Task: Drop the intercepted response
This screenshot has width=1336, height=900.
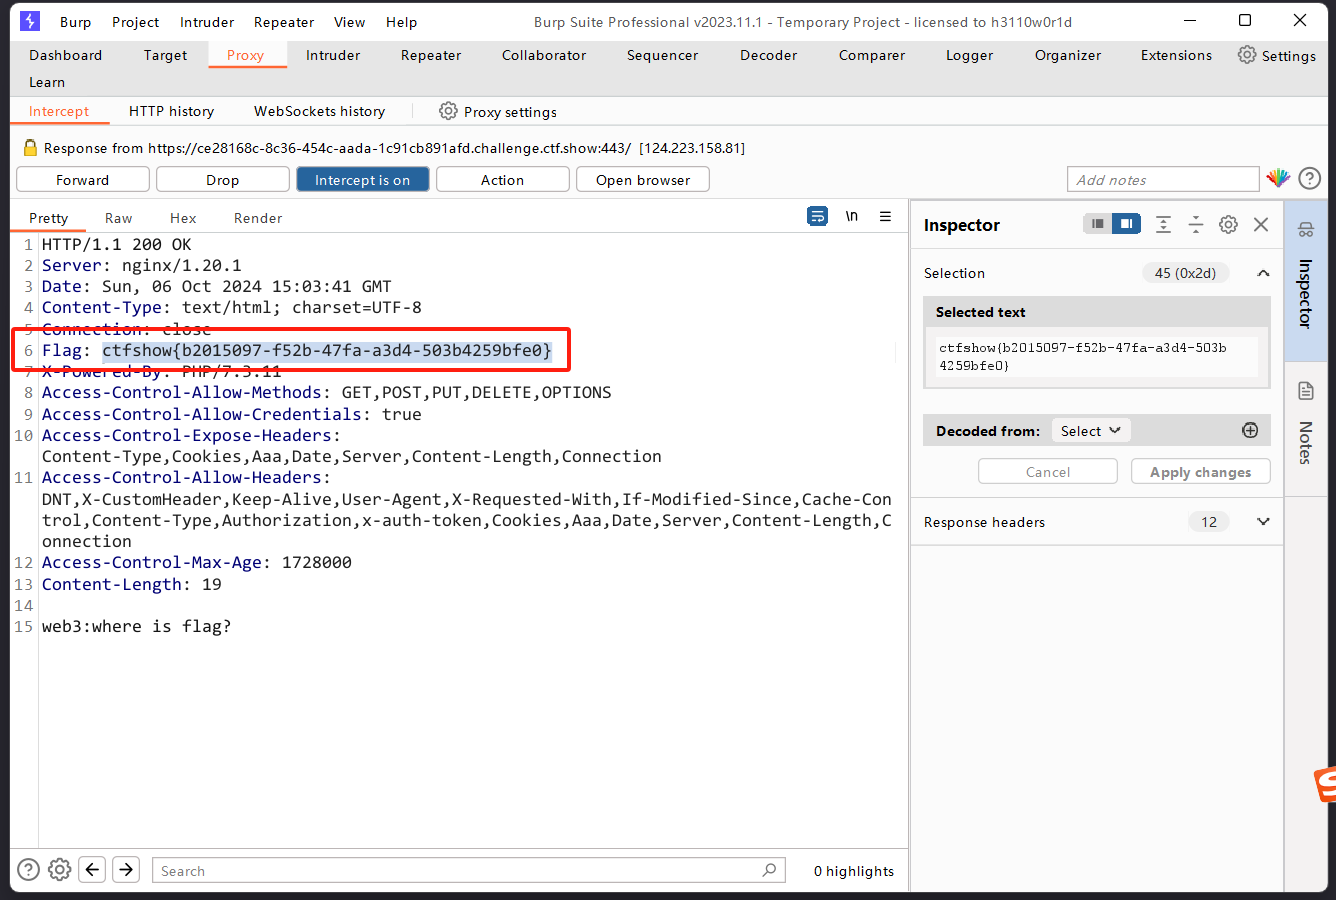Action: pos(223,179)
